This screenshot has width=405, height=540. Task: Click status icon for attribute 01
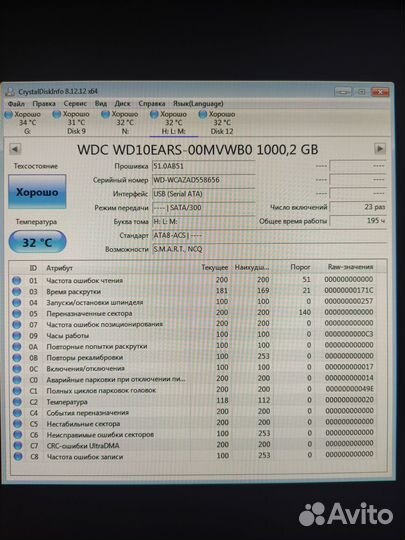(17, 281)
